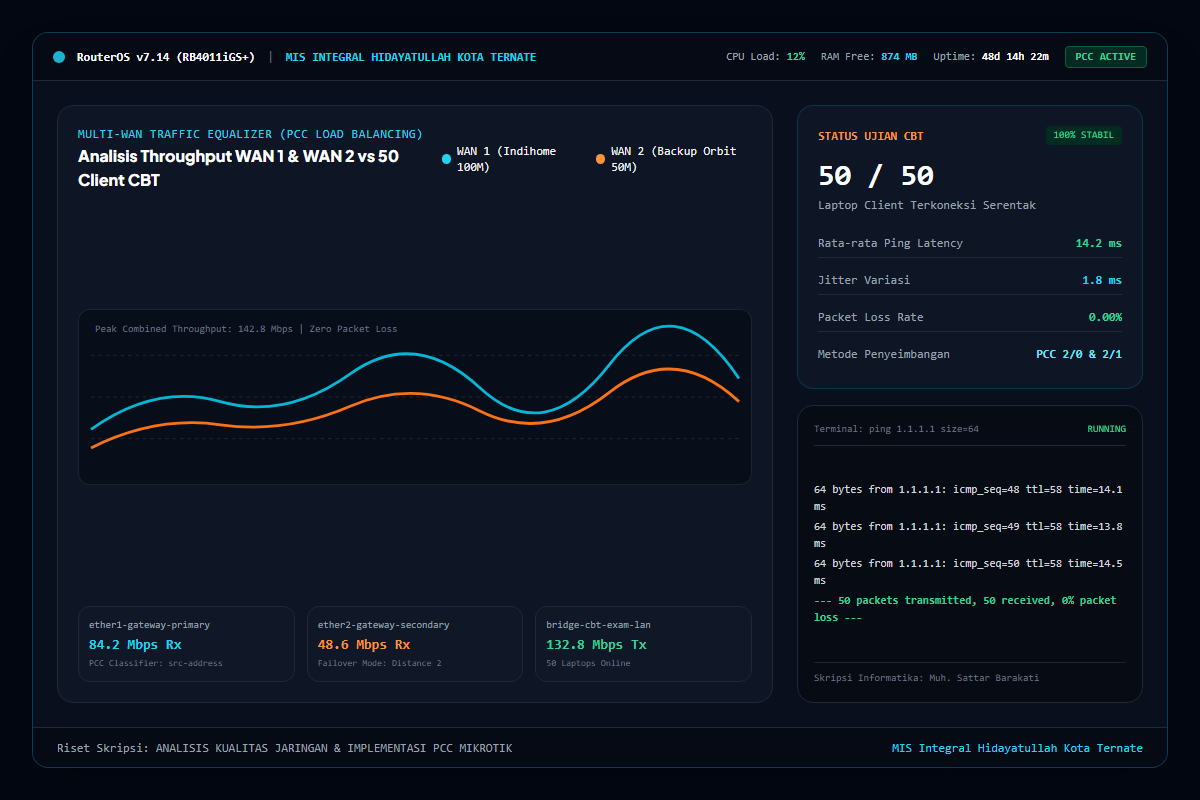Click the PCC Classifier: src-address note

(x=156, y=663)
